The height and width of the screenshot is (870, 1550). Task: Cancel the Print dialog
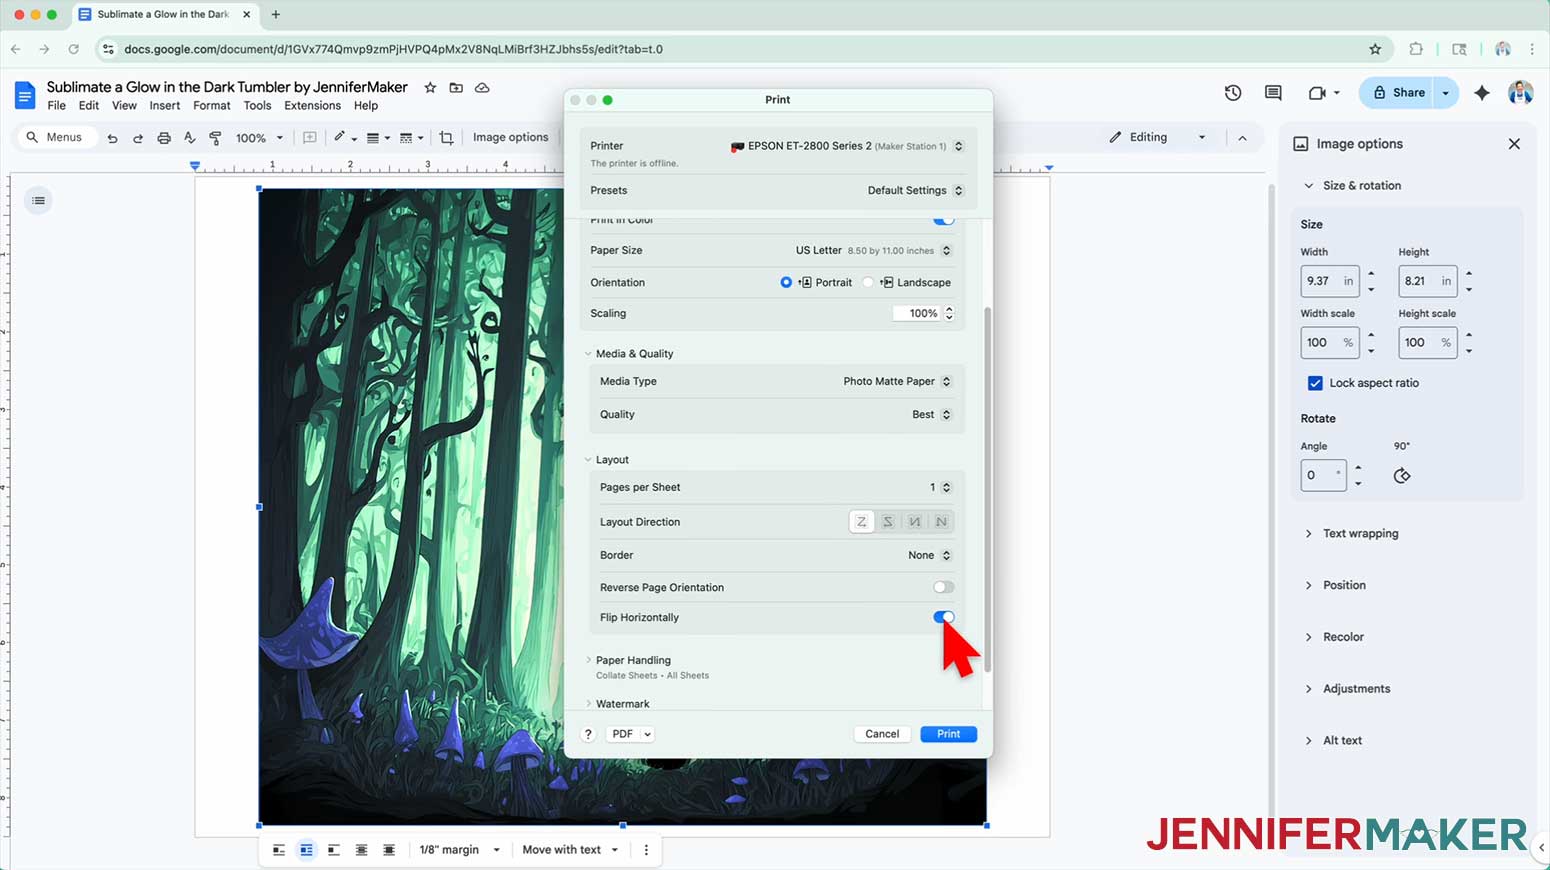tap(882, 734)
